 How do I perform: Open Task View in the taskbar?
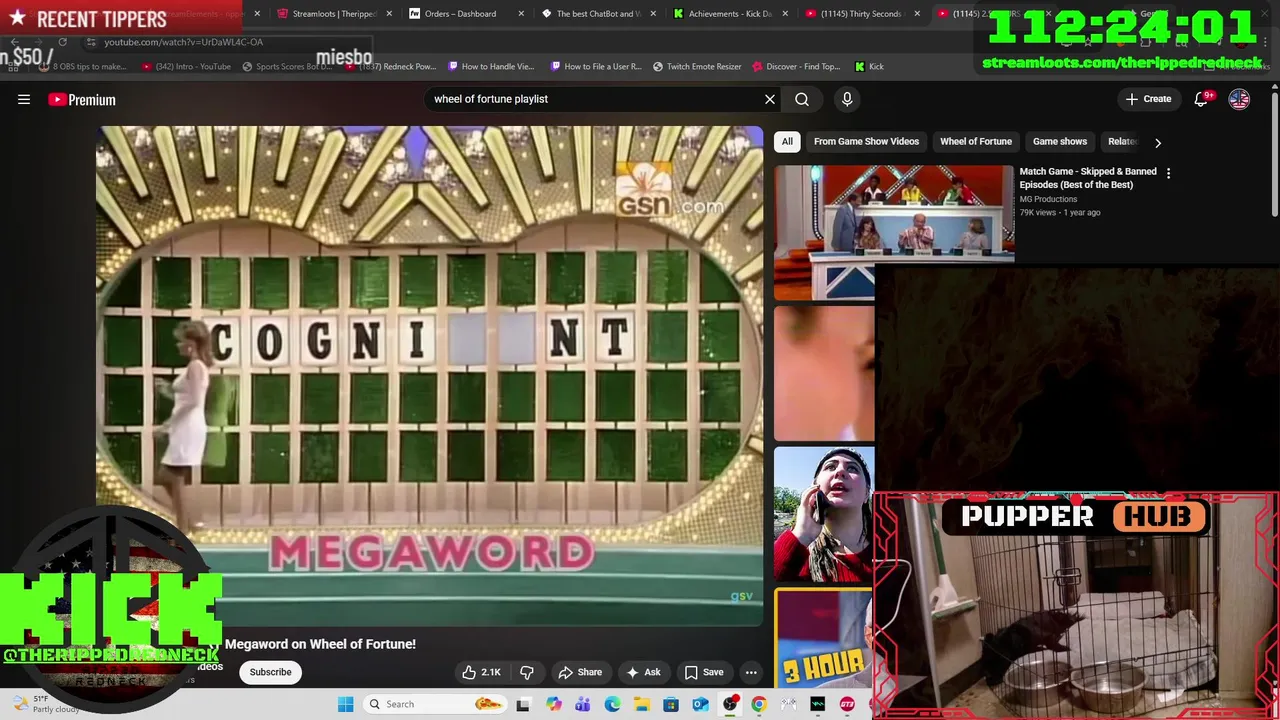[x=523, y=704]
